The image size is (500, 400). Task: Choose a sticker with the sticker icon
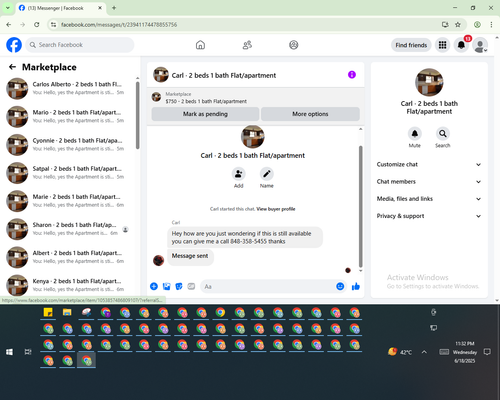[179, 286]
